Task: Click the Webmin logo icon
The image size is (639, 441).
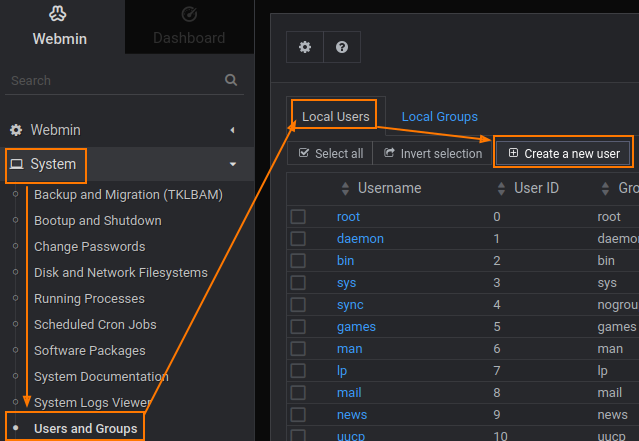Action: [58, 15]
